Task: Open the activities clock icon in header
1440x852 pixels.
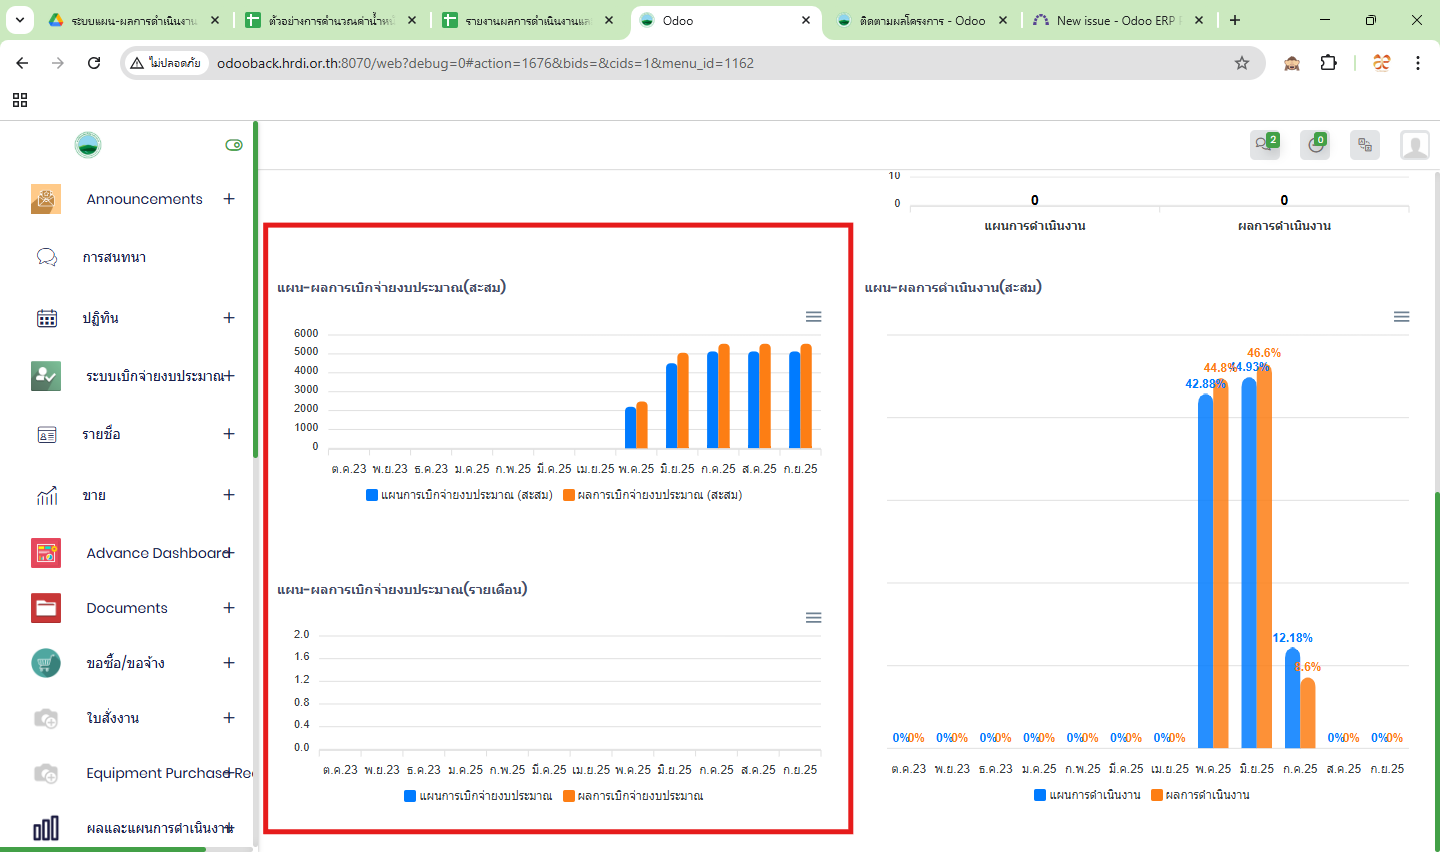Action: [1315, 145]
